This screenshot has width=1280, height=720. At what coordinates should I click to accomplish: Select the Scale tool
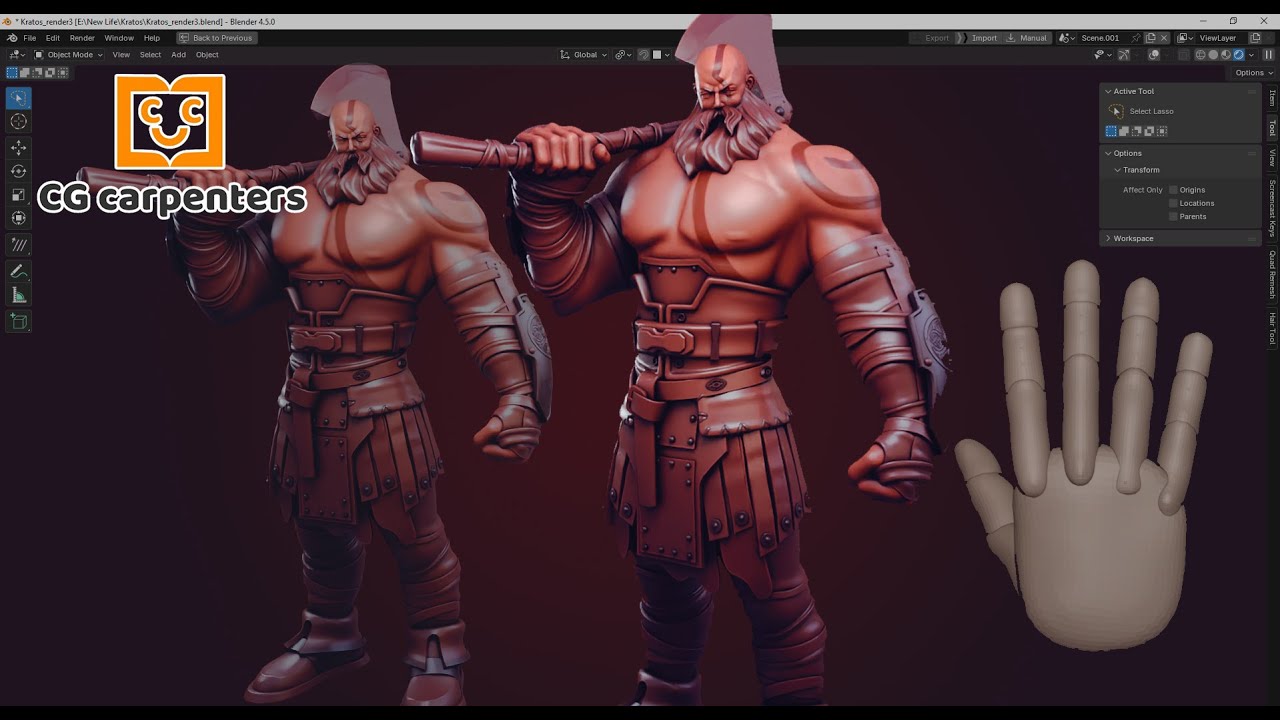click(18, 194)
